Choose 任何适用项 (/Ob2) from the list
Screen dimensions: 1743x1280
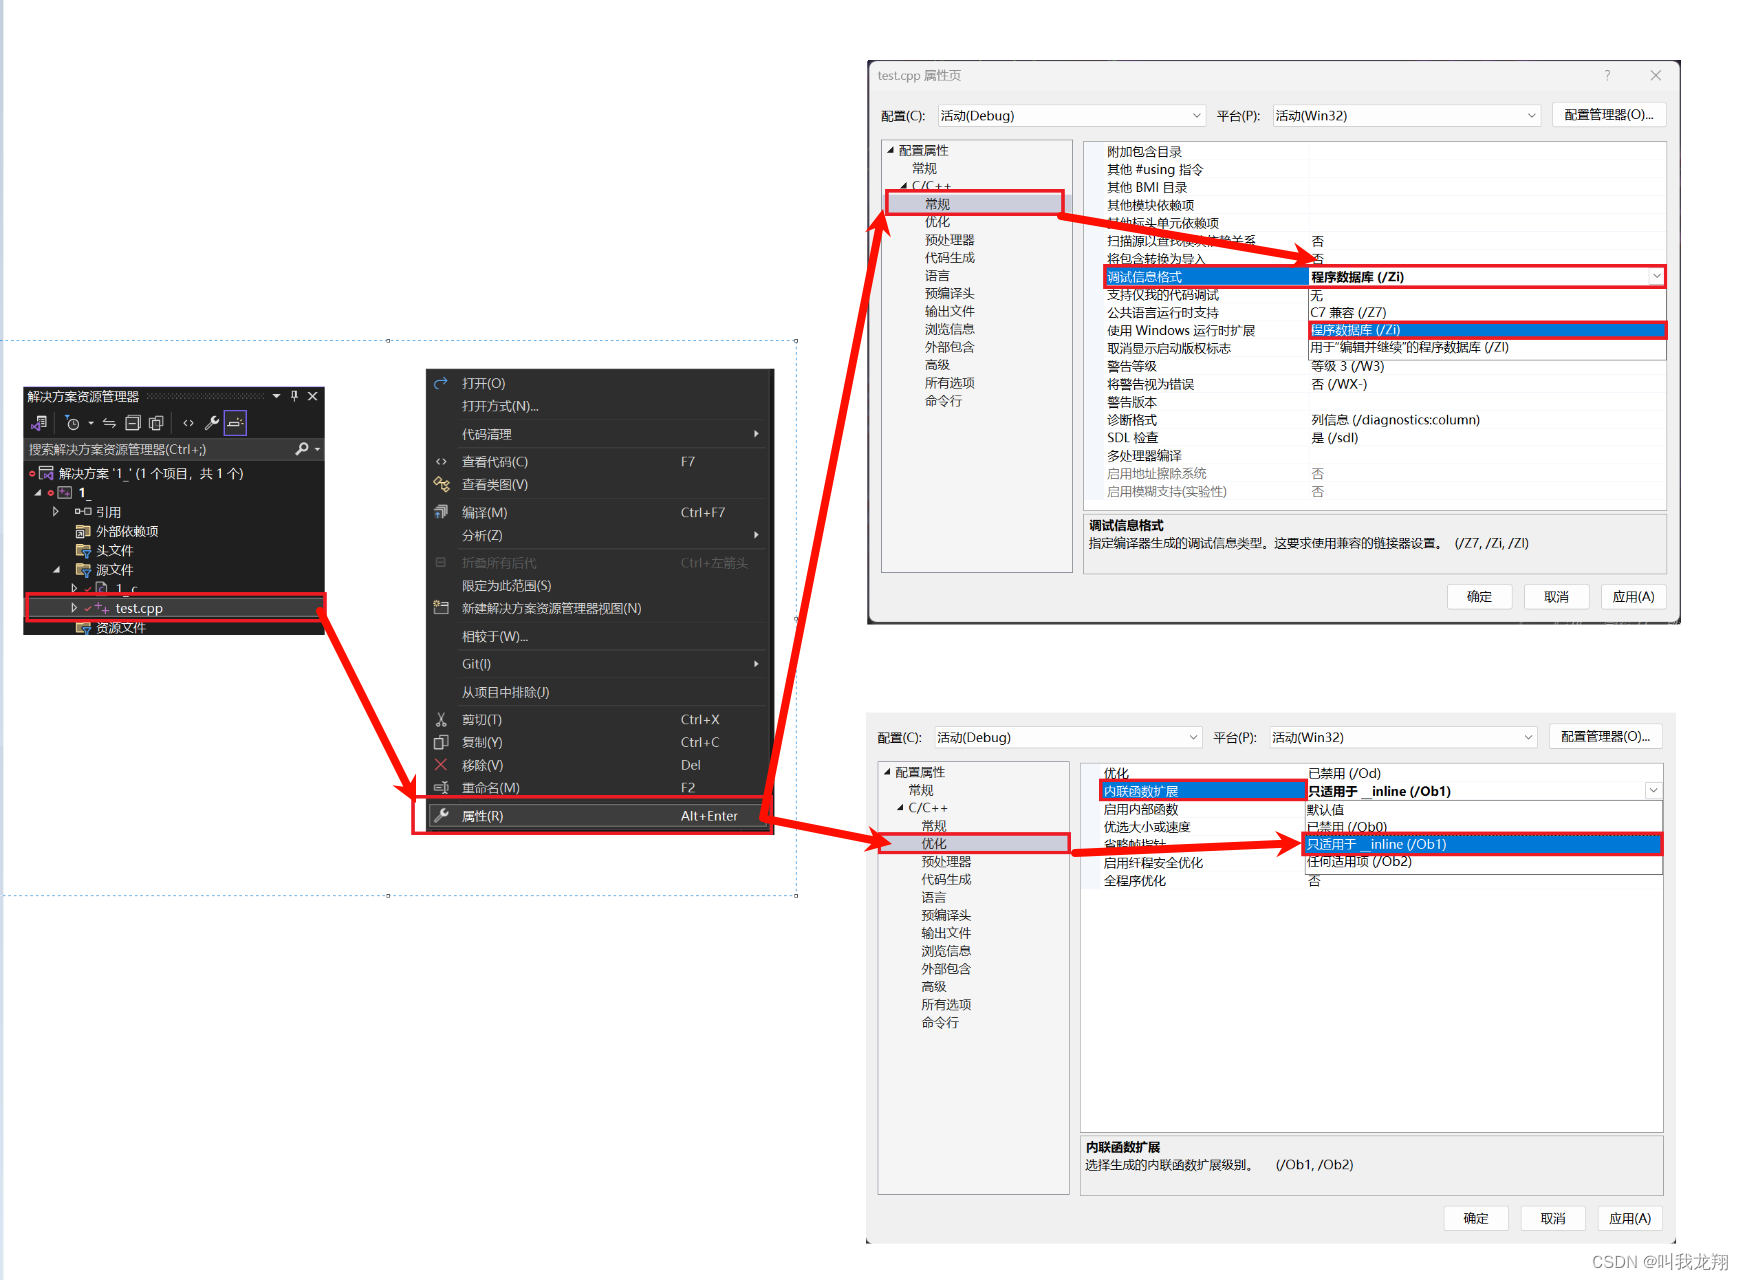tap(1483, 861)
